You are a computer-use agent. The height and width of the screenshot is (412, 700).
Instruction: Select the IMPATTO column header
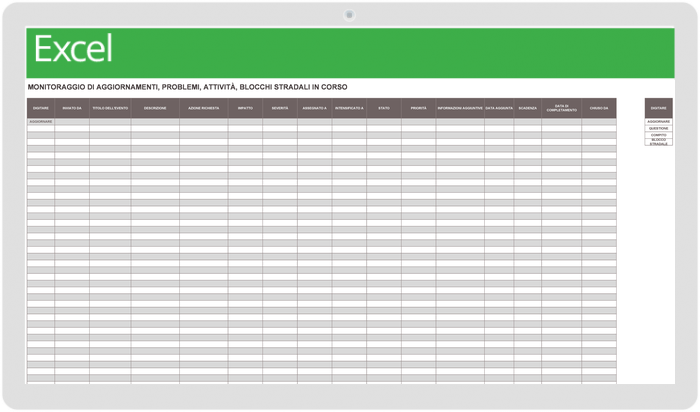(245, 108)
